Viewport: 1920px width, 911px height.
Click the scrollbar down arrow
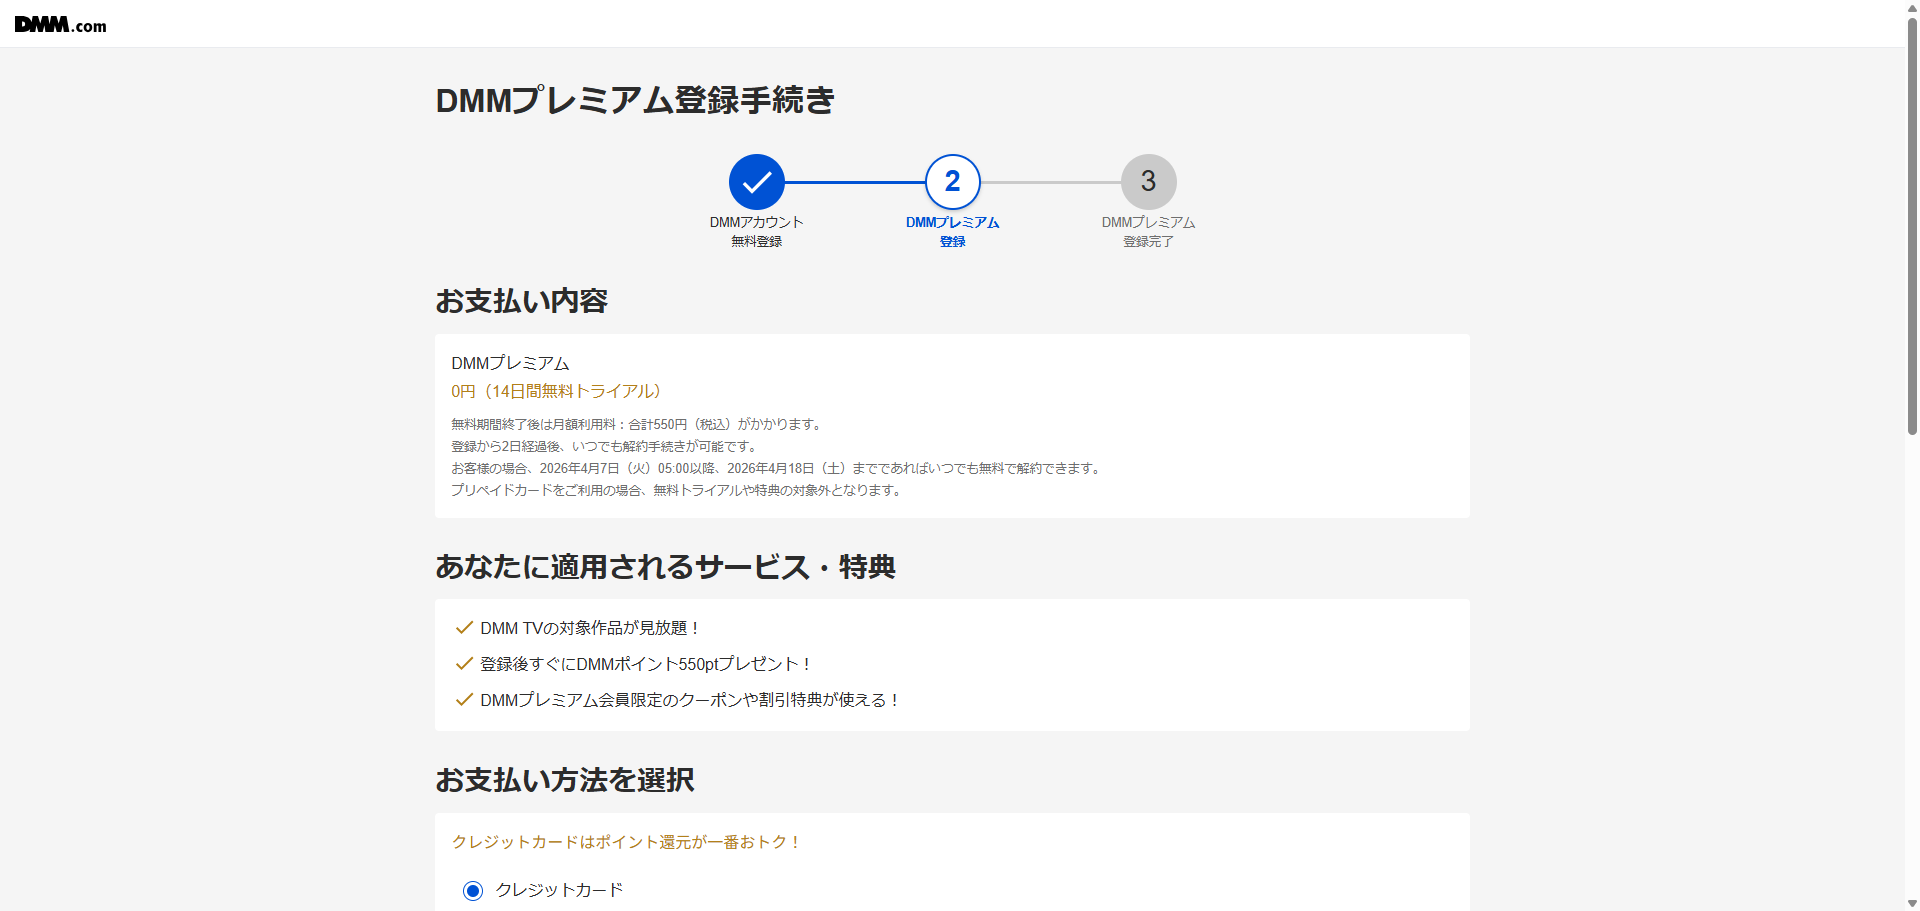[x=1912, y=904]
